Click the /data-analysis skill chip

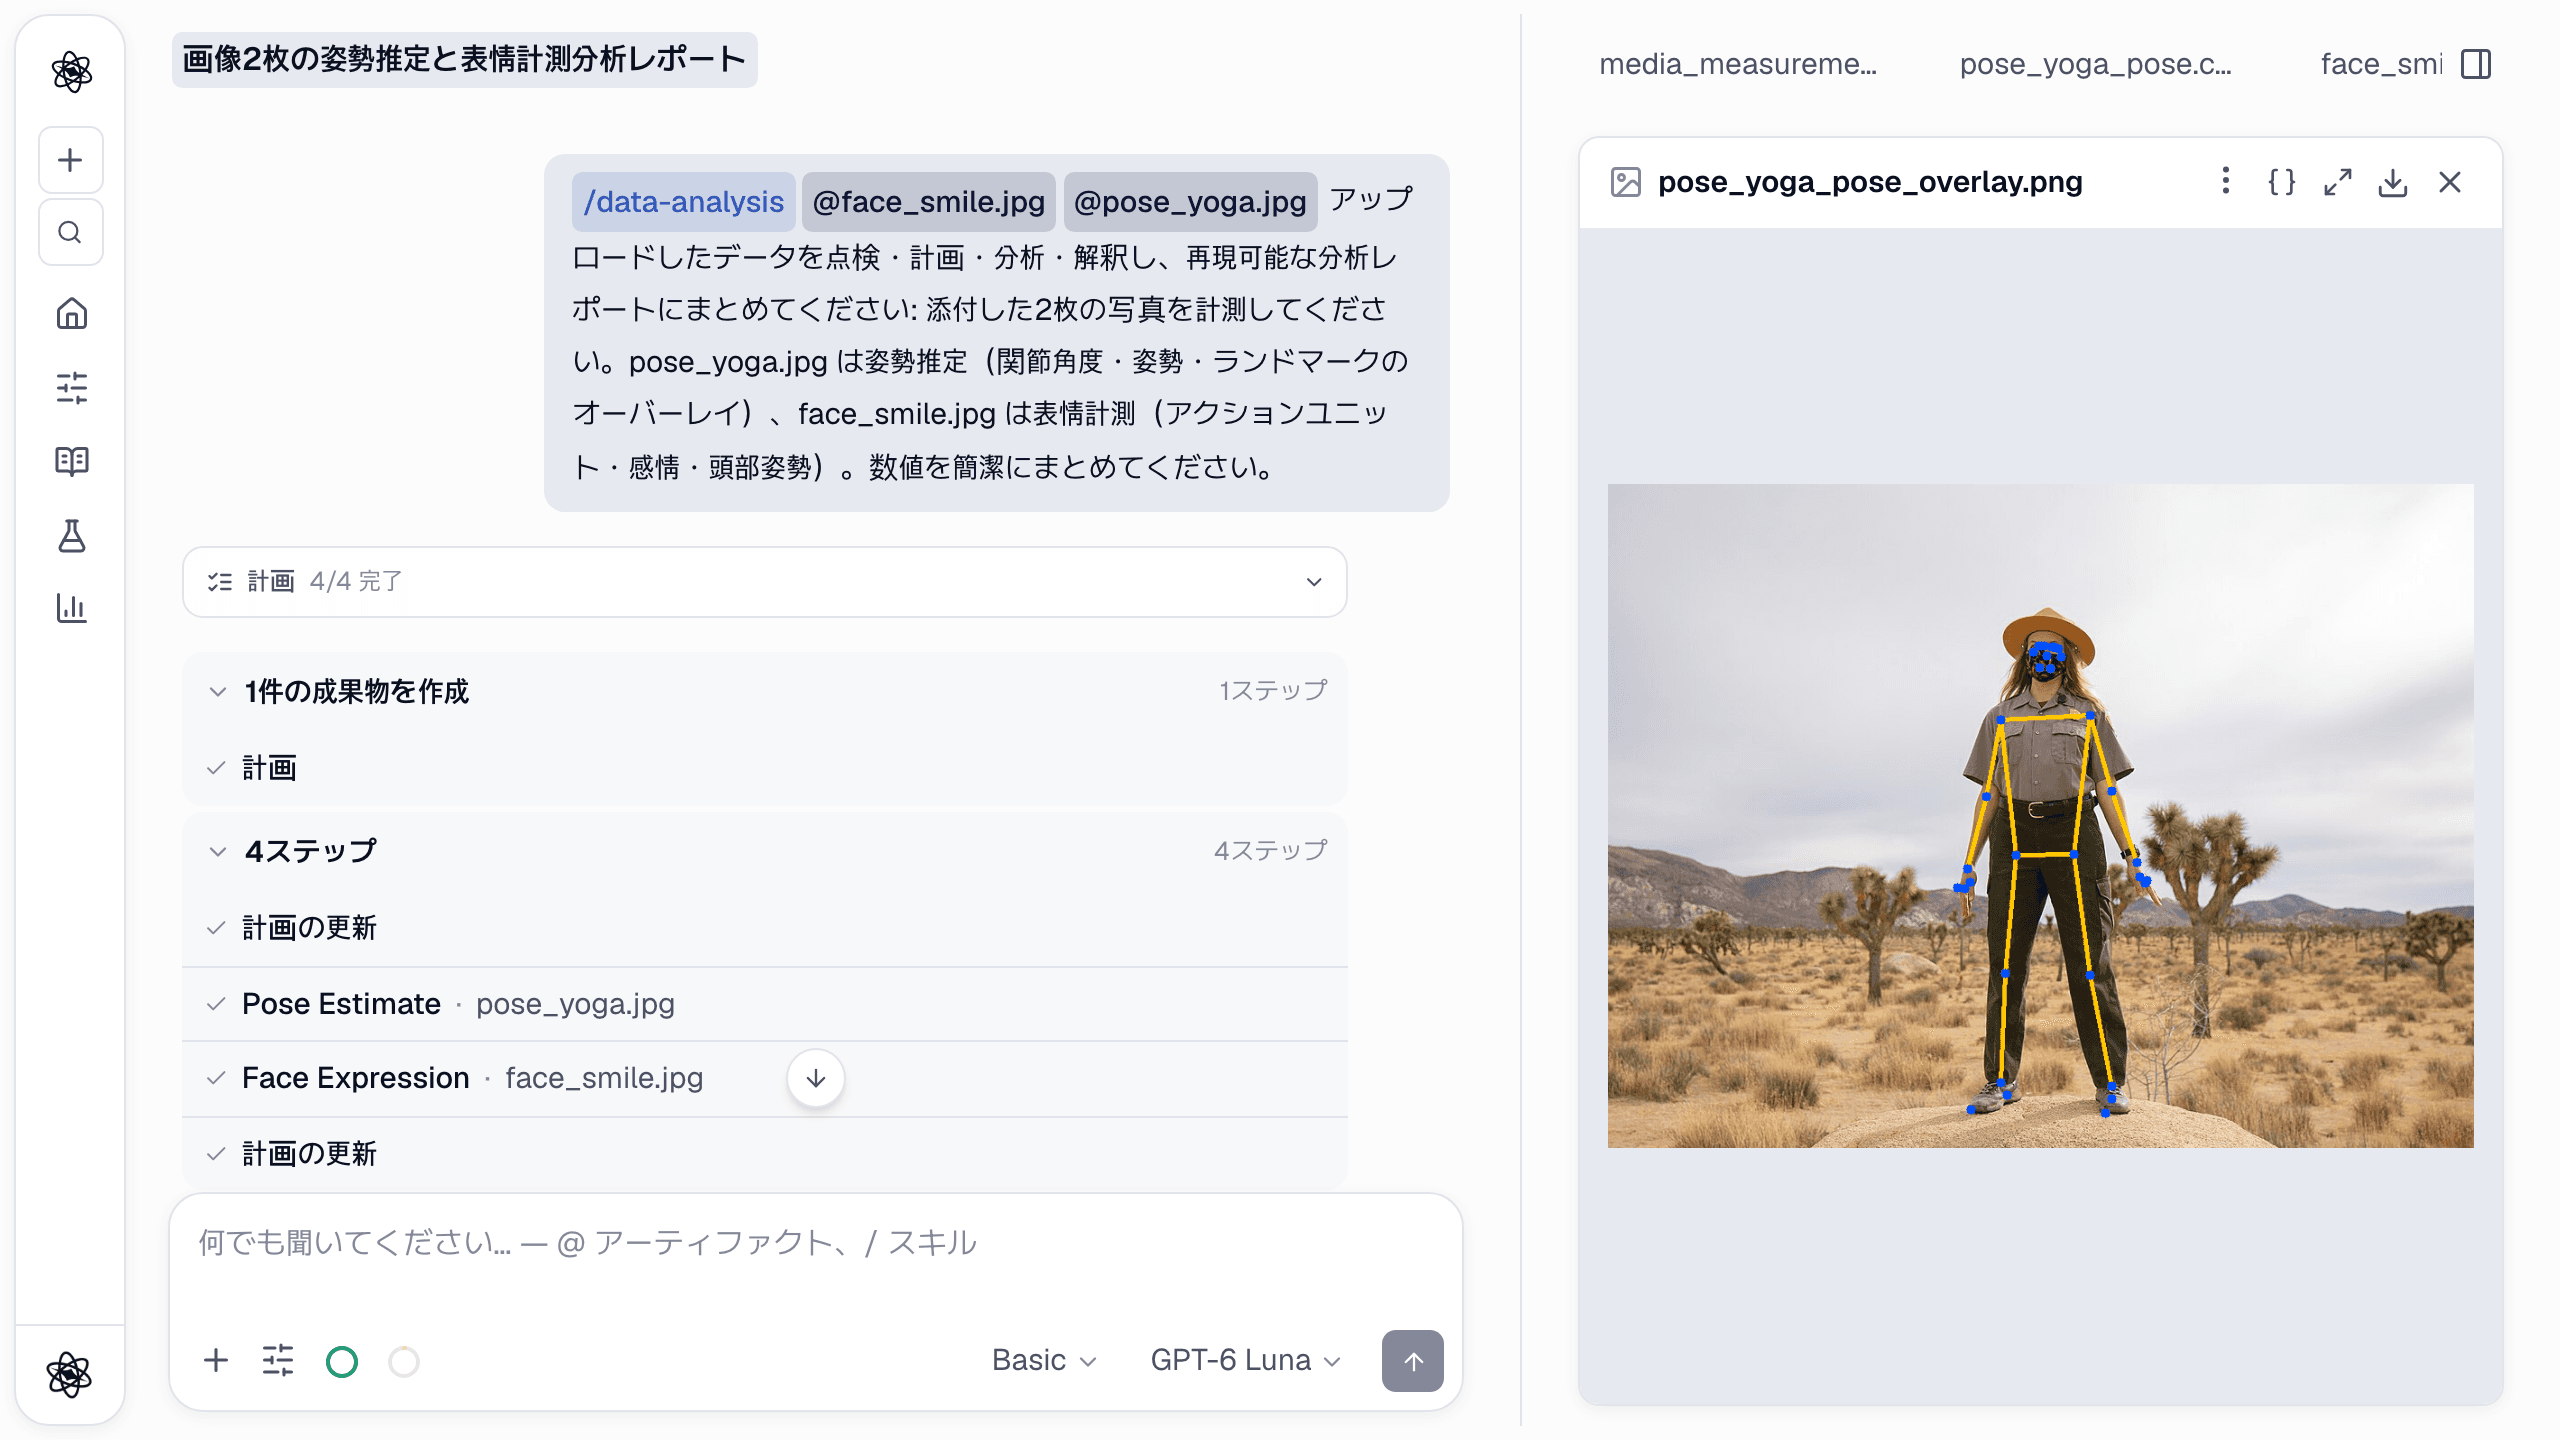coord(684,202)
